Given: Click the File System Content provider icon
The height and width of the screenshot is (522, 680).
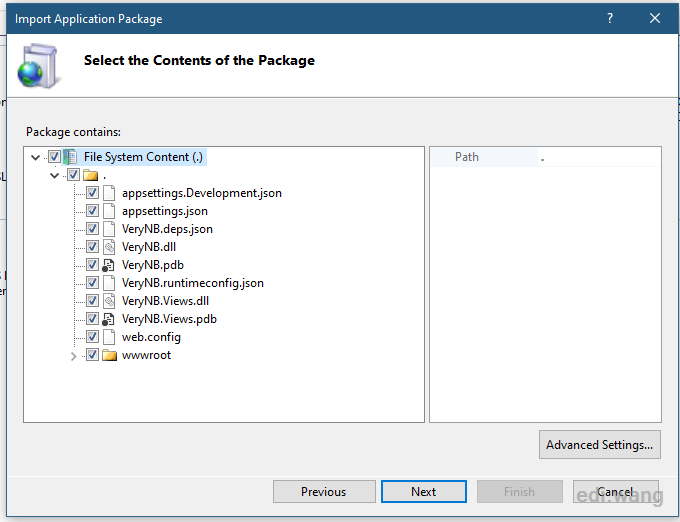Looking at the screenshot, I should point(70,157).
